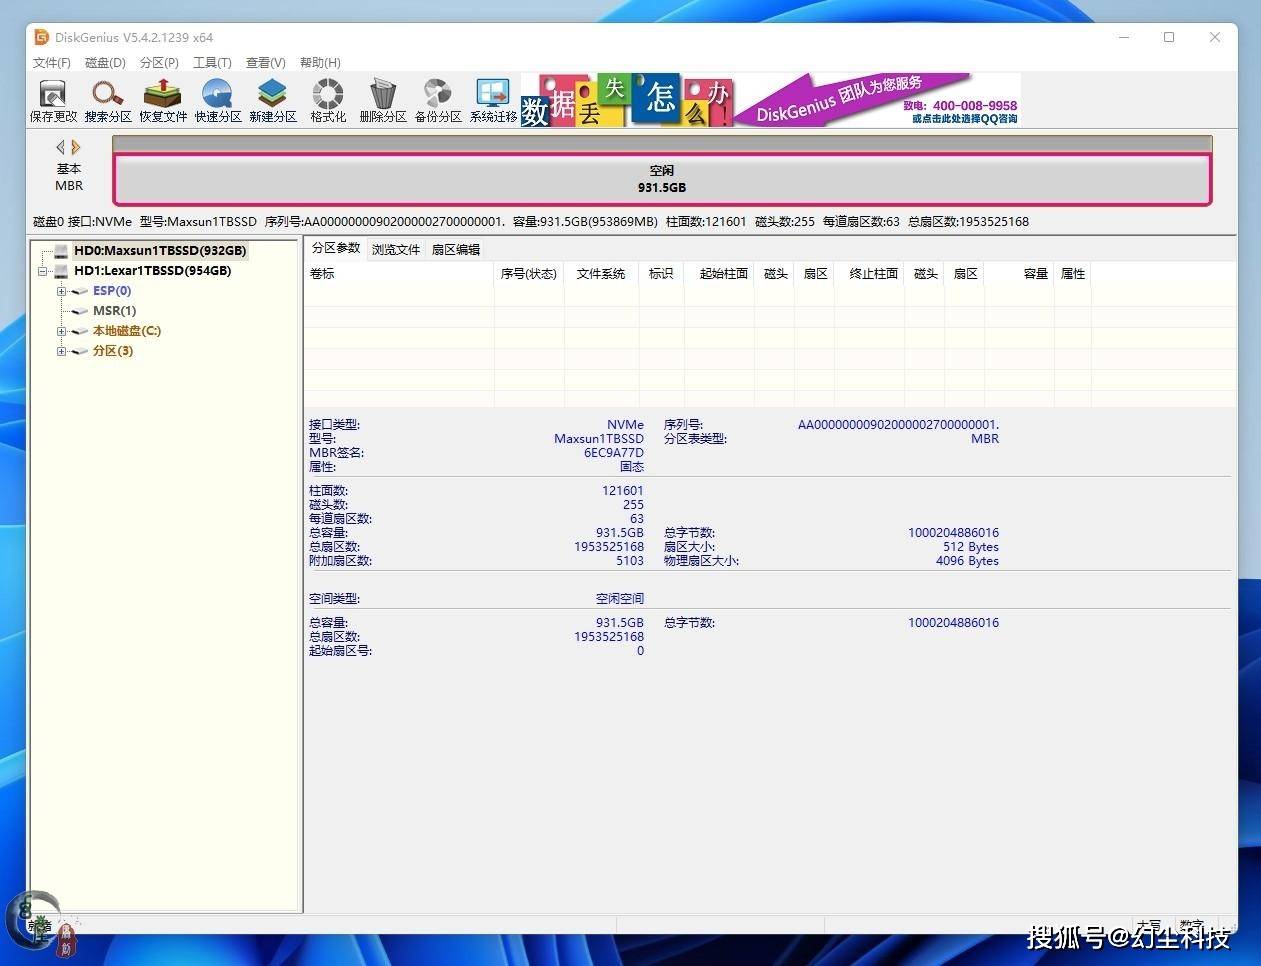
Task: Click the 空闲空间 space type value
Action: click(620, 599)
